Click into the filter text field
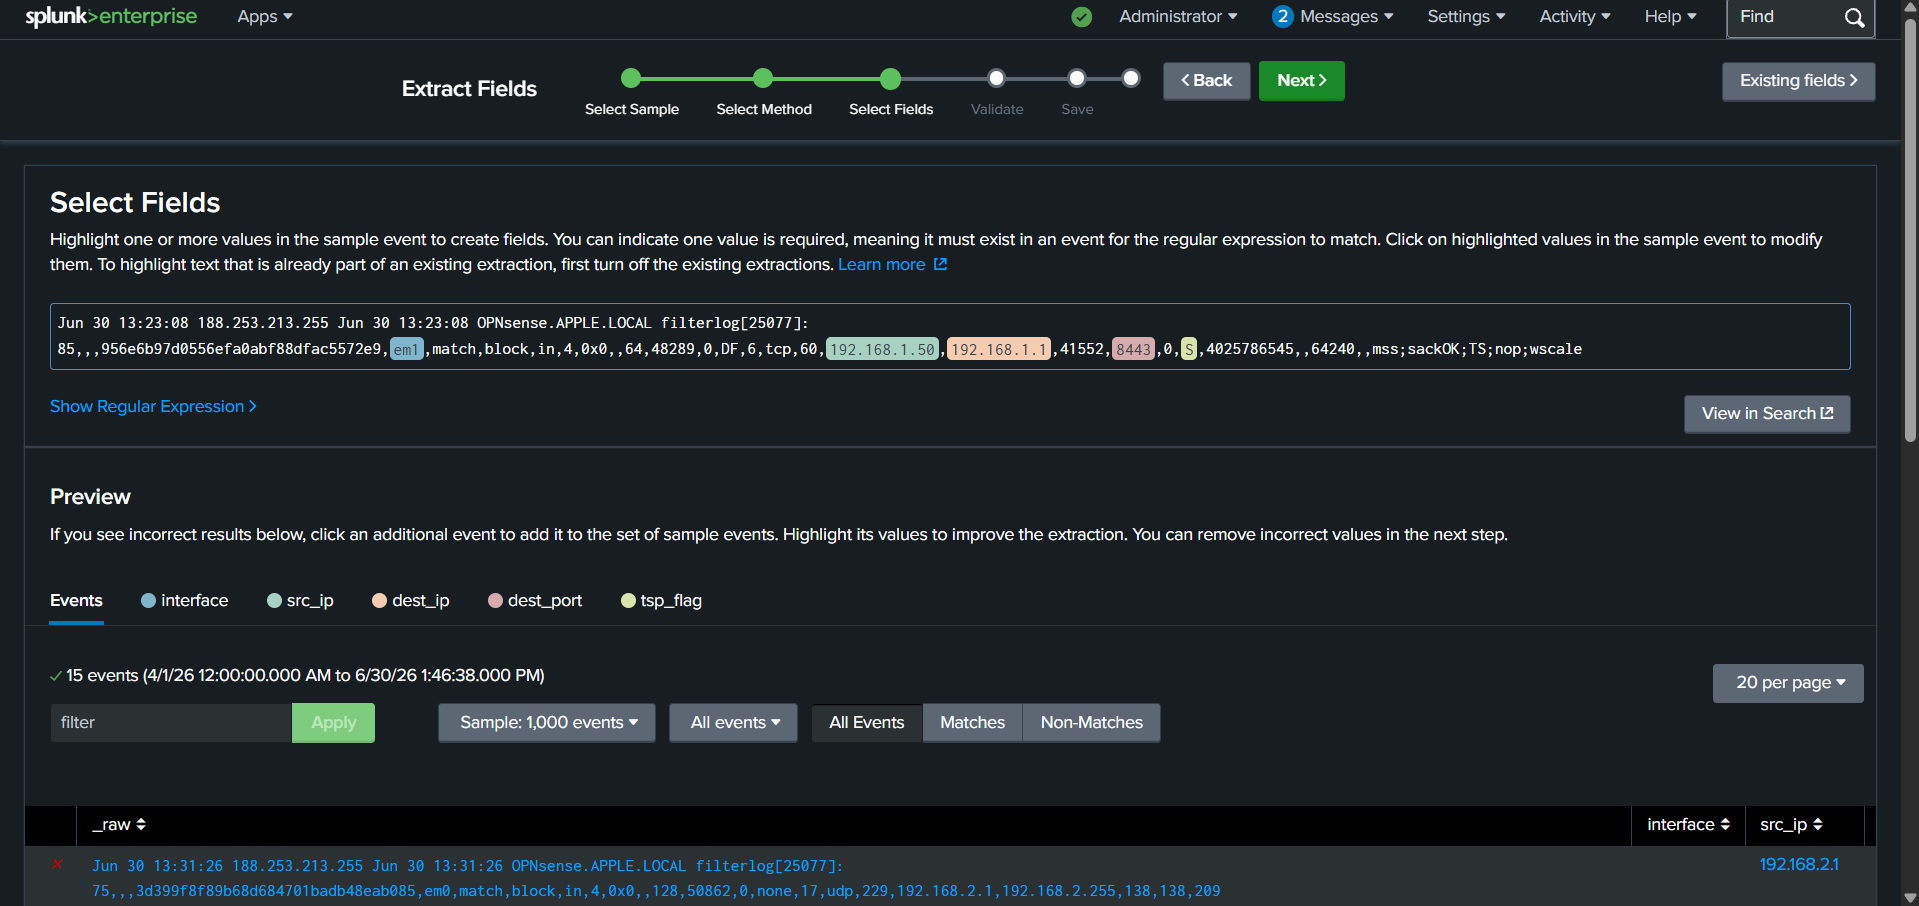The height and width of the screenshot is (906, 1919). pyautogui.click(x=171, y=723)
